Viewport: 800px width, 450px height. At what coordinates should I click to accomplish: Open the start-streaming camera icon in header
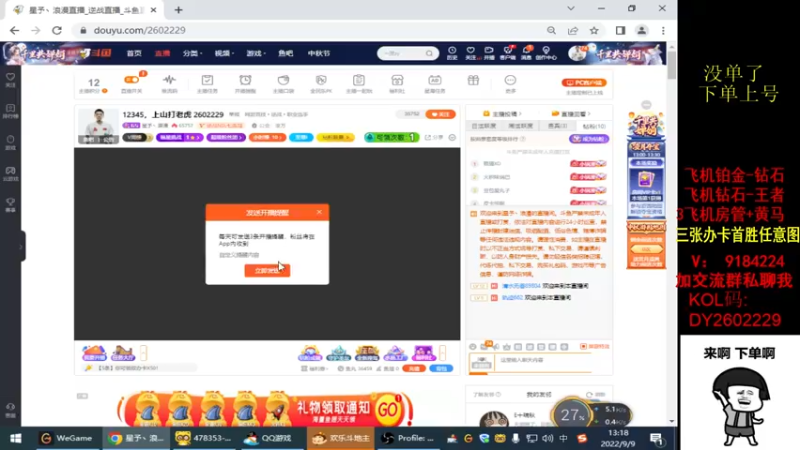489,51
